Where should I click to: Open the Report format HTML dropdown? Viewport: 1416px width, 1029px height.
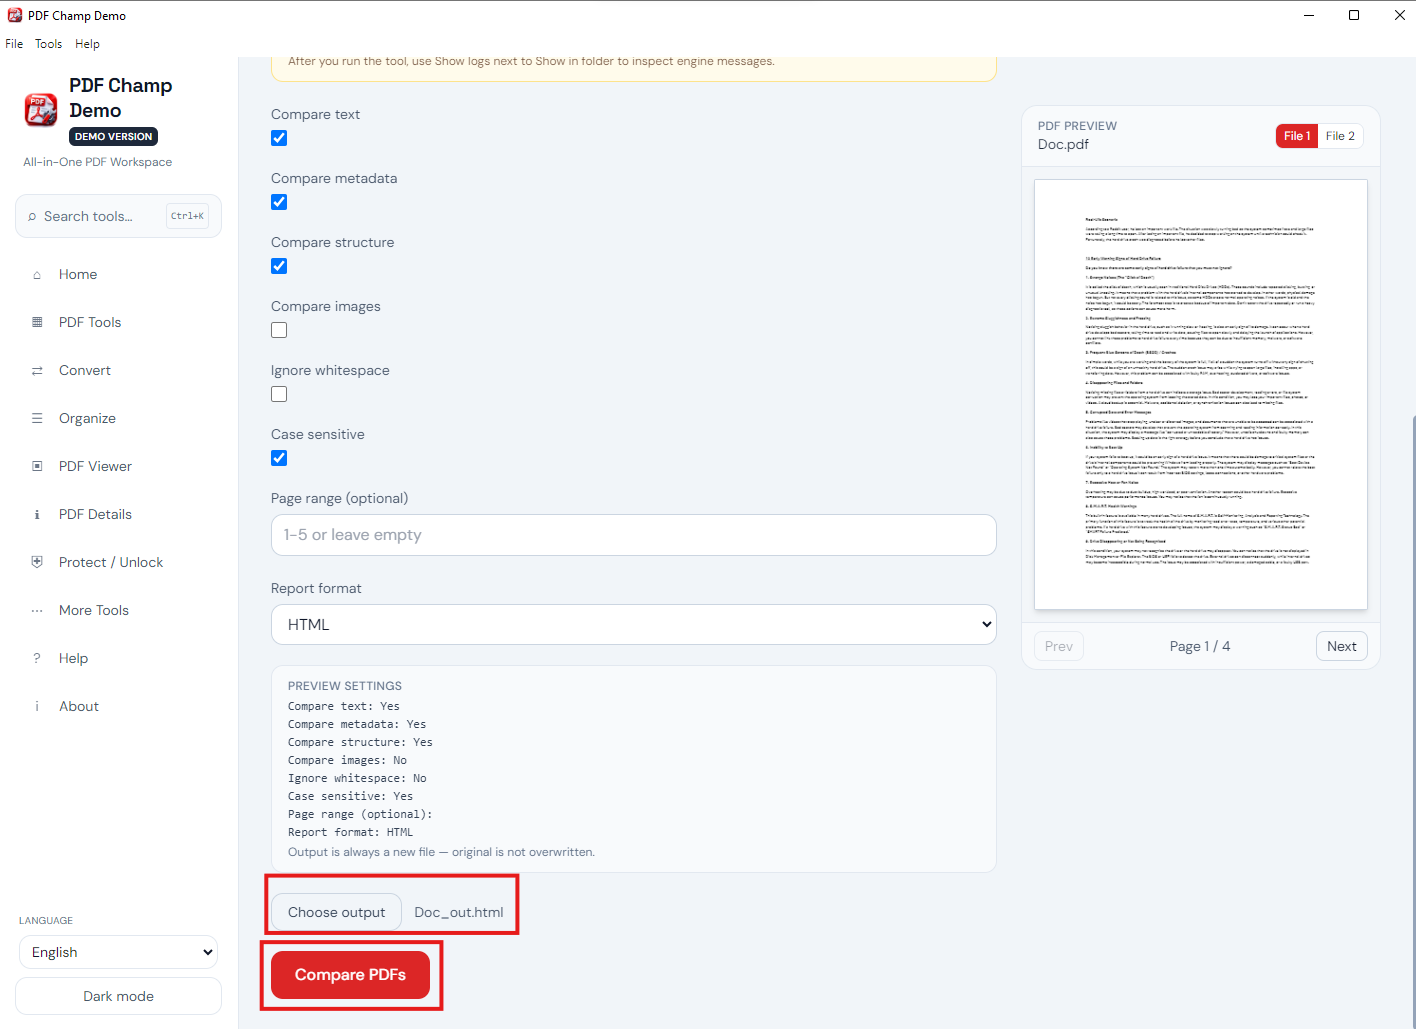[x=634, y=624]
